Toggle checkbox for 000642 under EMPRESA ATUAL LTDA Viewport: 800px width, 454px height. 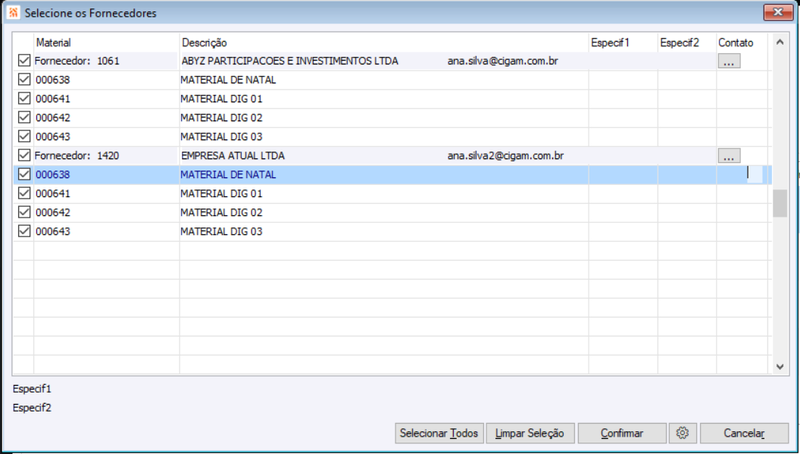24,212
